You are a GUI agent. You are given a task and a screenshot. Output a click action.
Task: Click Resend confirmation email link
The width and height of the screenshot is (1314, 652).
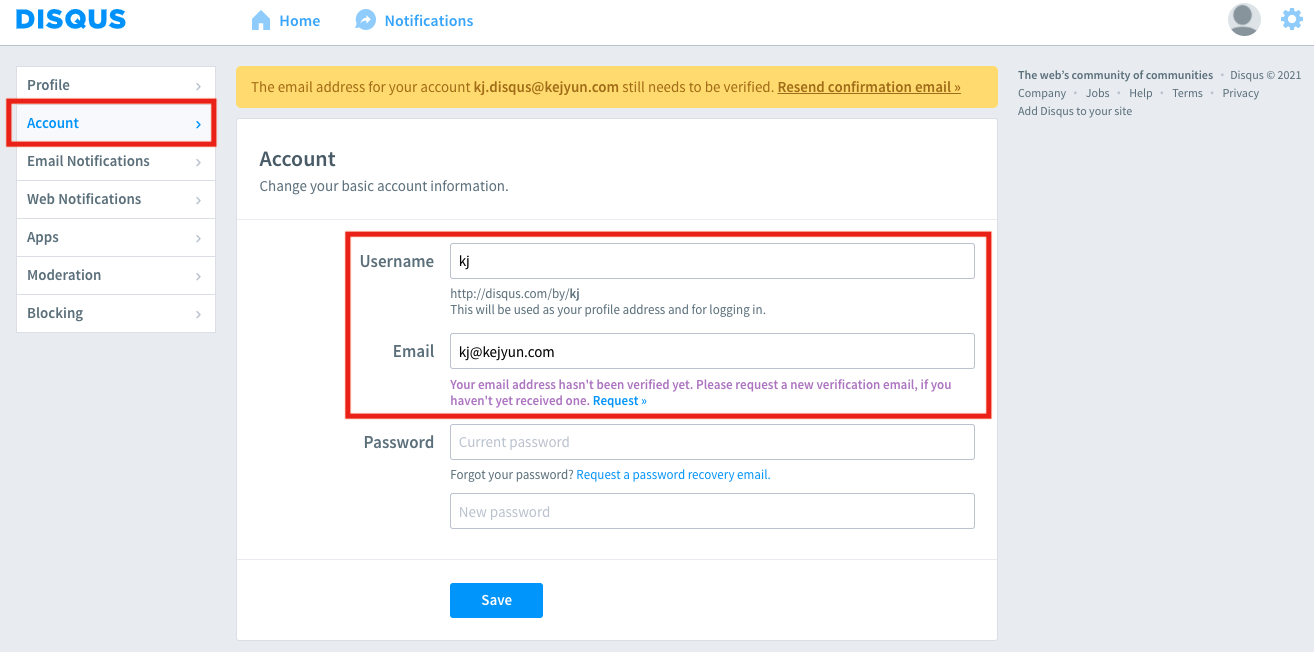coord(868,87)
